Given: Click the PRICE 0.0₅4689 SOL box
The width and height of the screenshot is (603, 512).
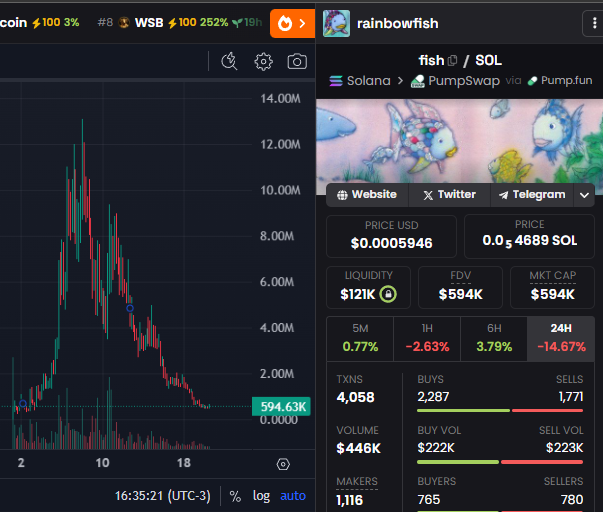Looking at the screenshot, I should [x=529, y=236].
